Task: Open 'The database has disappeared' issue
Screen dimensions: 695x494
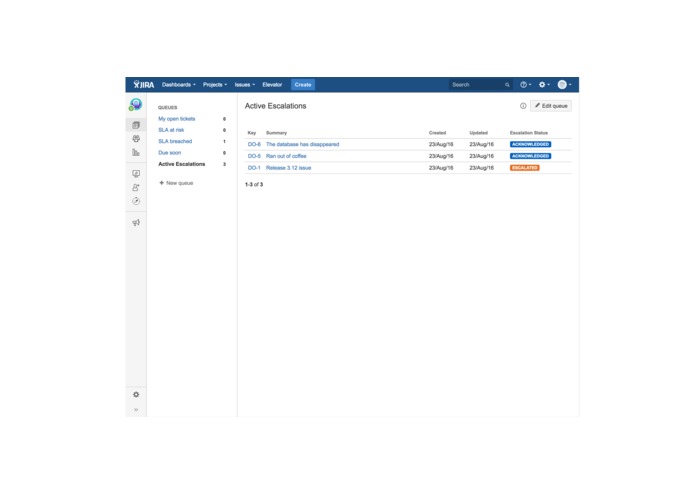Action: [302, 144]
